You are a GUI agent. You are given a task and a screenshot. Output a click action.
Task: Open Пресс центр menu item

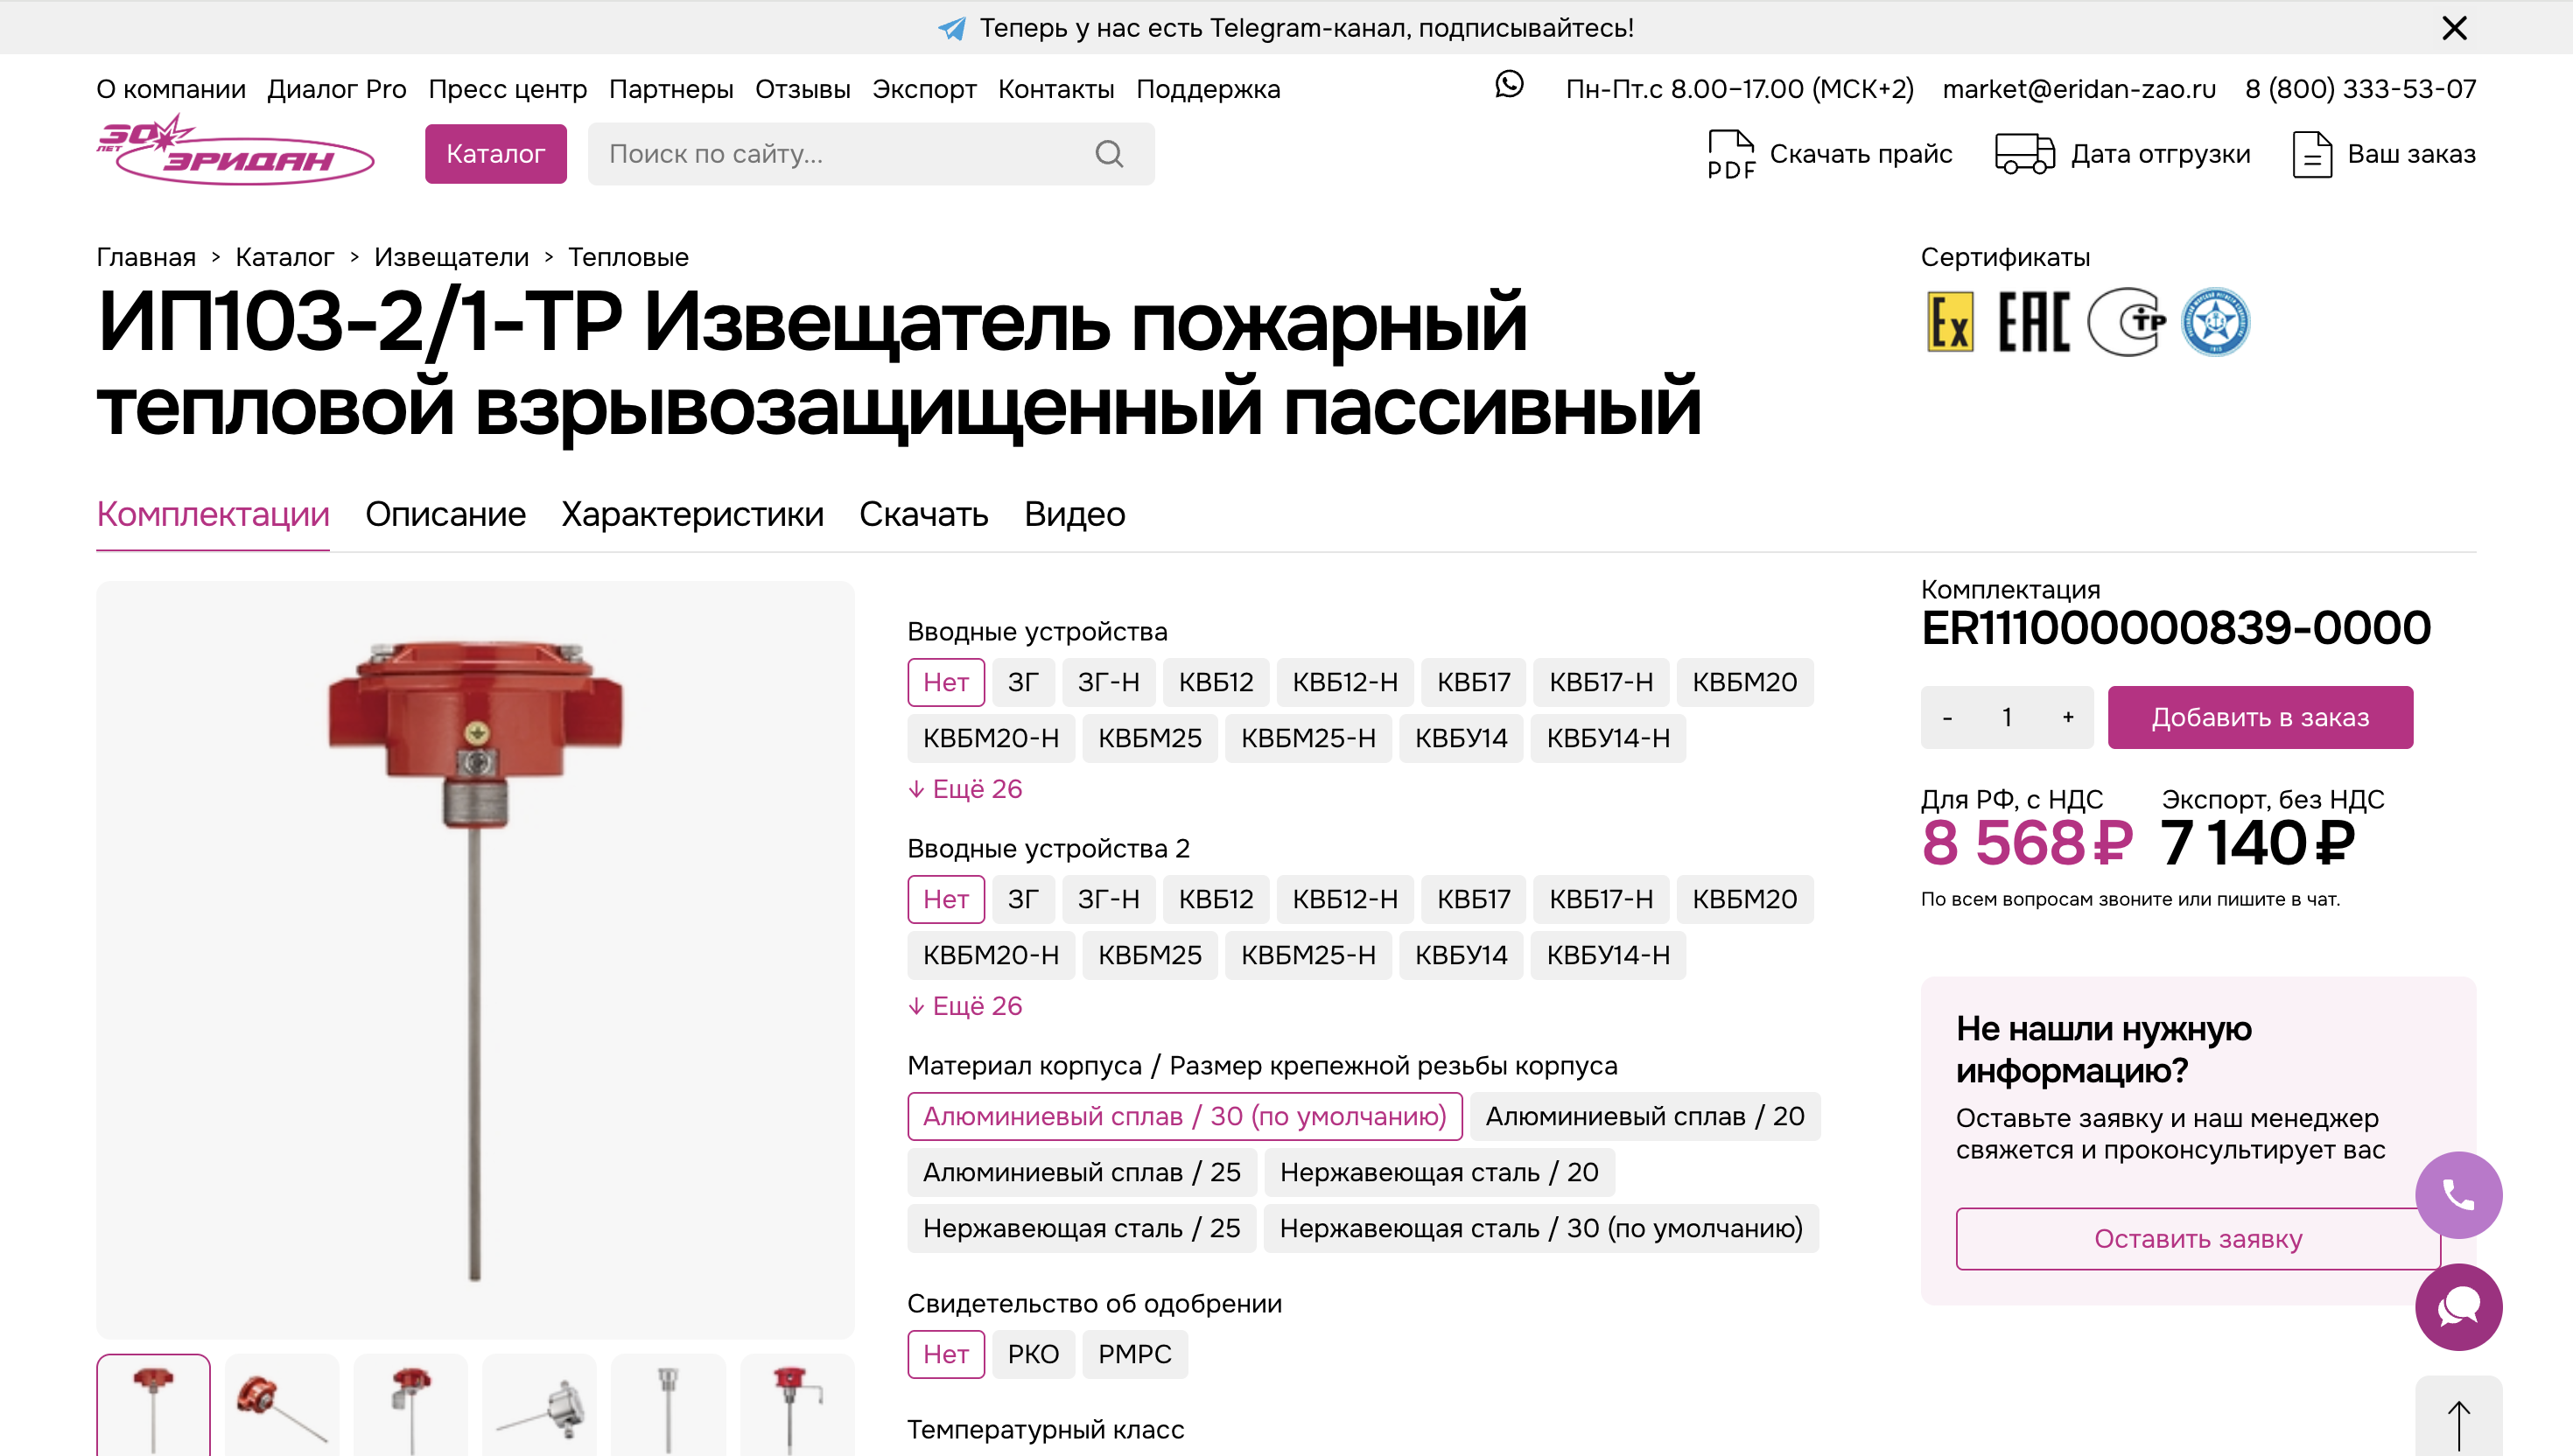pyautogui.click(x=508, y=89)
